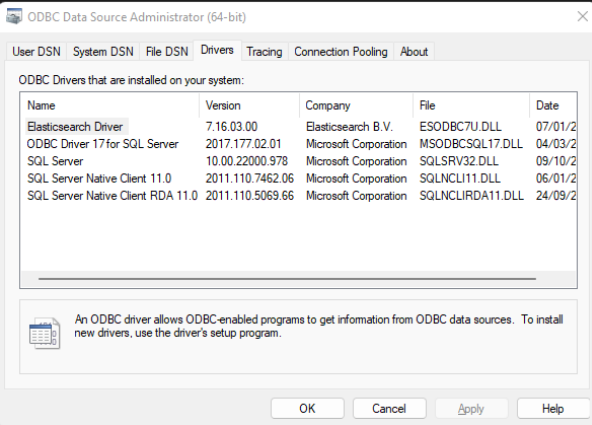Open Help for the ODBC dialog
Screen dimensions: 592x425
point(553,408)
